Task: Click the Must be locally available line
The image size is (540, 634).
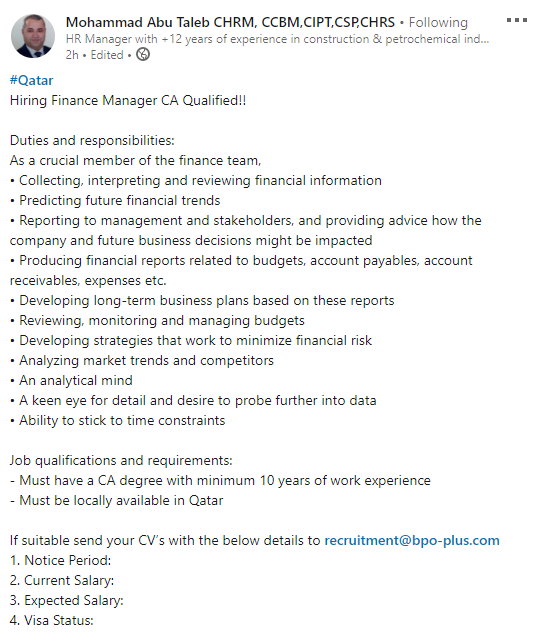Action: pyautogui.click(x=116, y=500)
